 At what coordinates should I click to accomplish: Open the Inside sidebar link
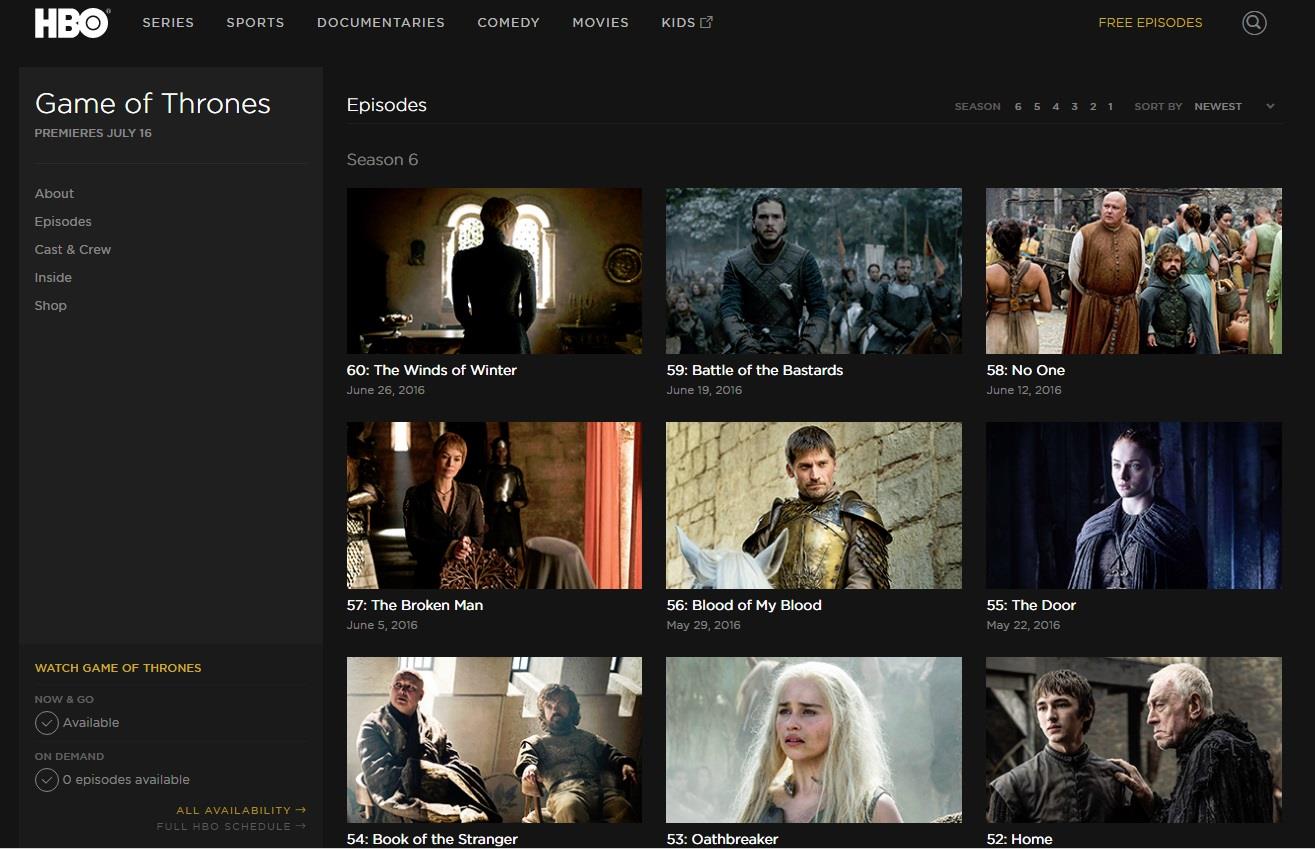click(53, 277)
